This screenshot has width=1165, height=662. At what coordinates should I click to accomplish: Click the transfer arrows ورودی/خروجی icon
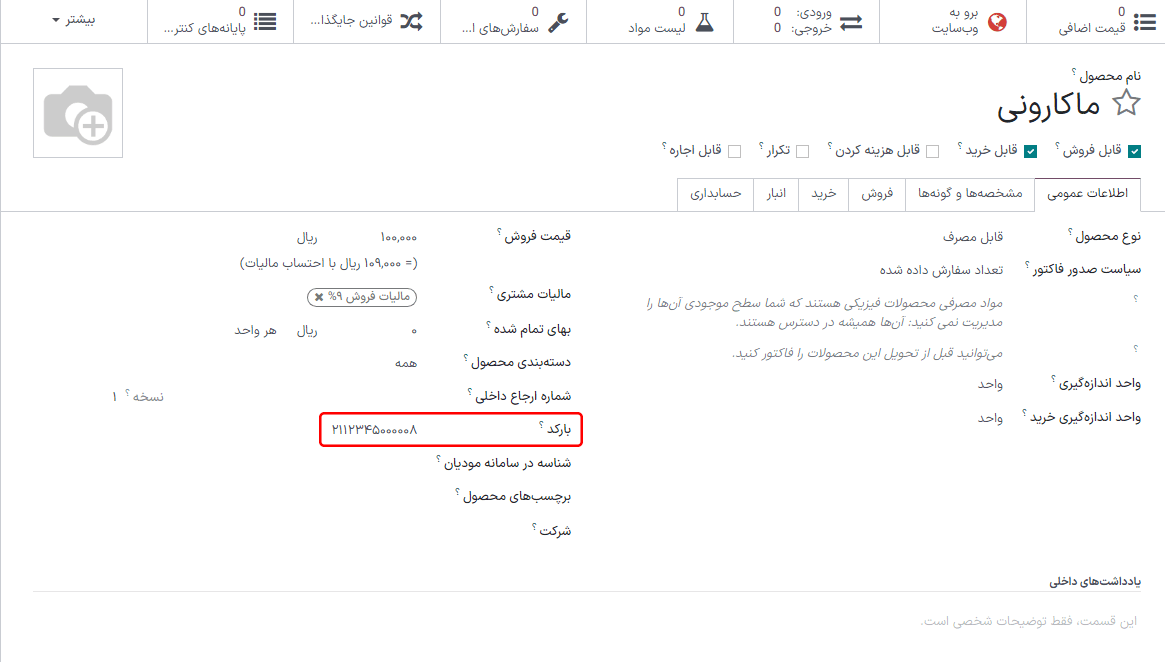click(851, 21)
